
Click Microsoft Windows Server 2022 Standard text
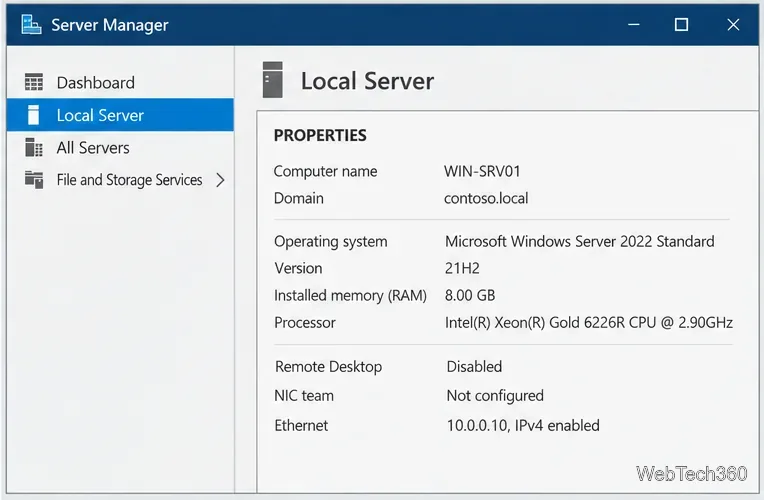pos(580,242)
